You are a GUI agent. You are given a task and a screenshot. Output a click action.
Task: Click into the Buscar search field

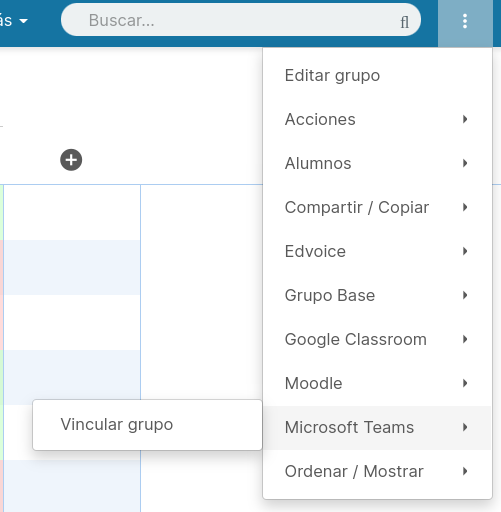pyautogui.click(x=241, y=20)
